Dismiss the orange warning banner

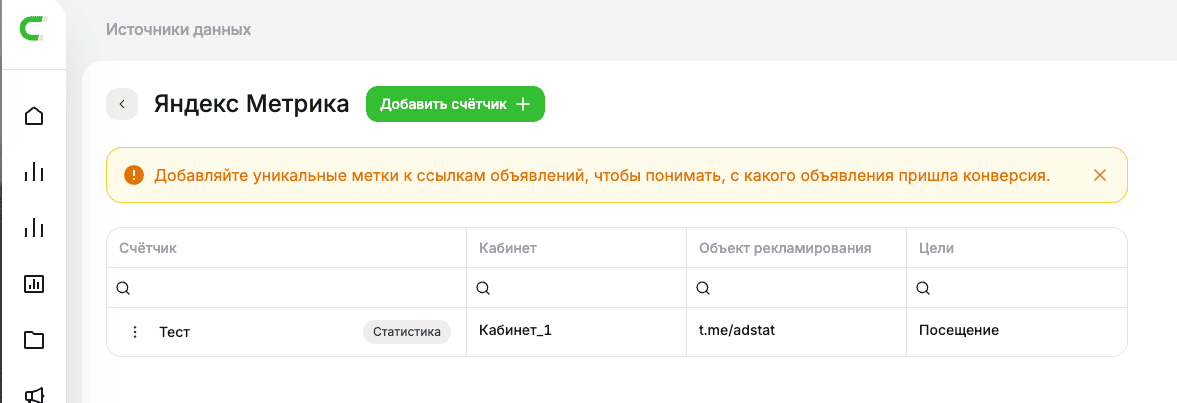[x=1100, y=176]
